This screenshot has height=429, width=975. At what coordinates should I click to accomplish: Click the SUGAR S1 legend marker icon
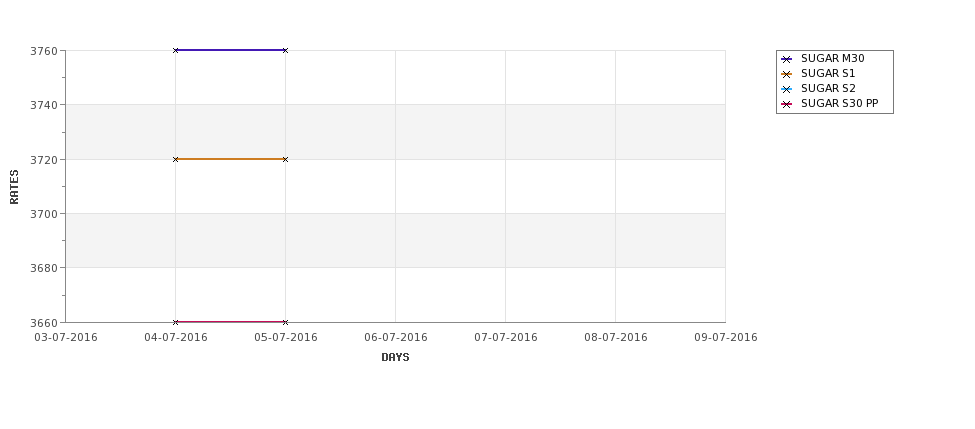click(786, 74)
